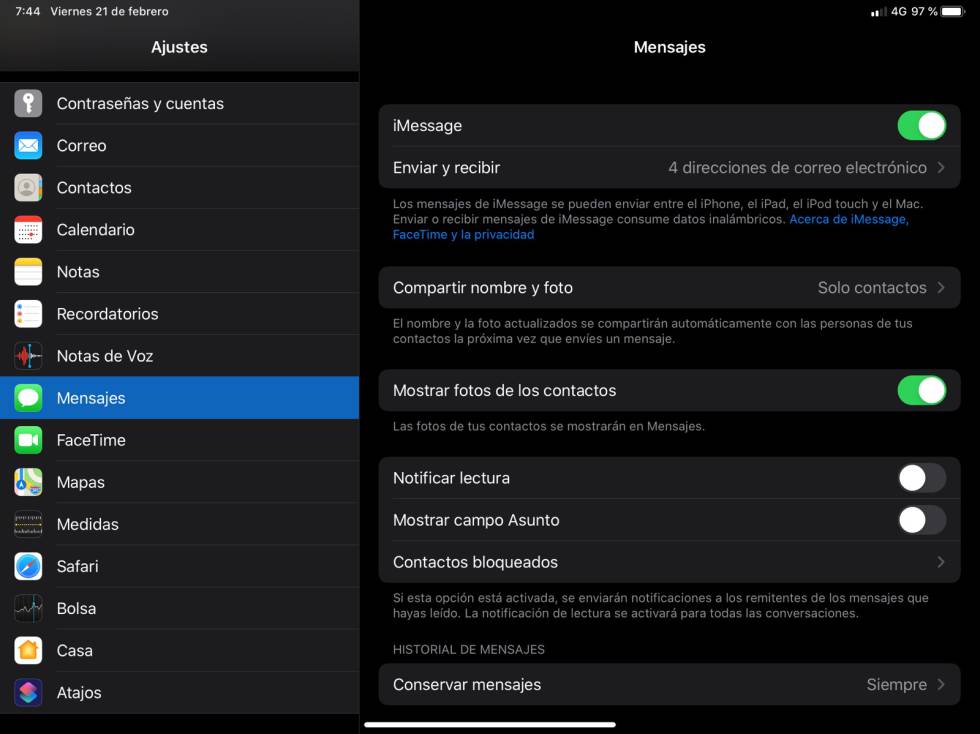Tap the Contraseñas y cuentas key icon
980x734 pixels.
point(28,103)
